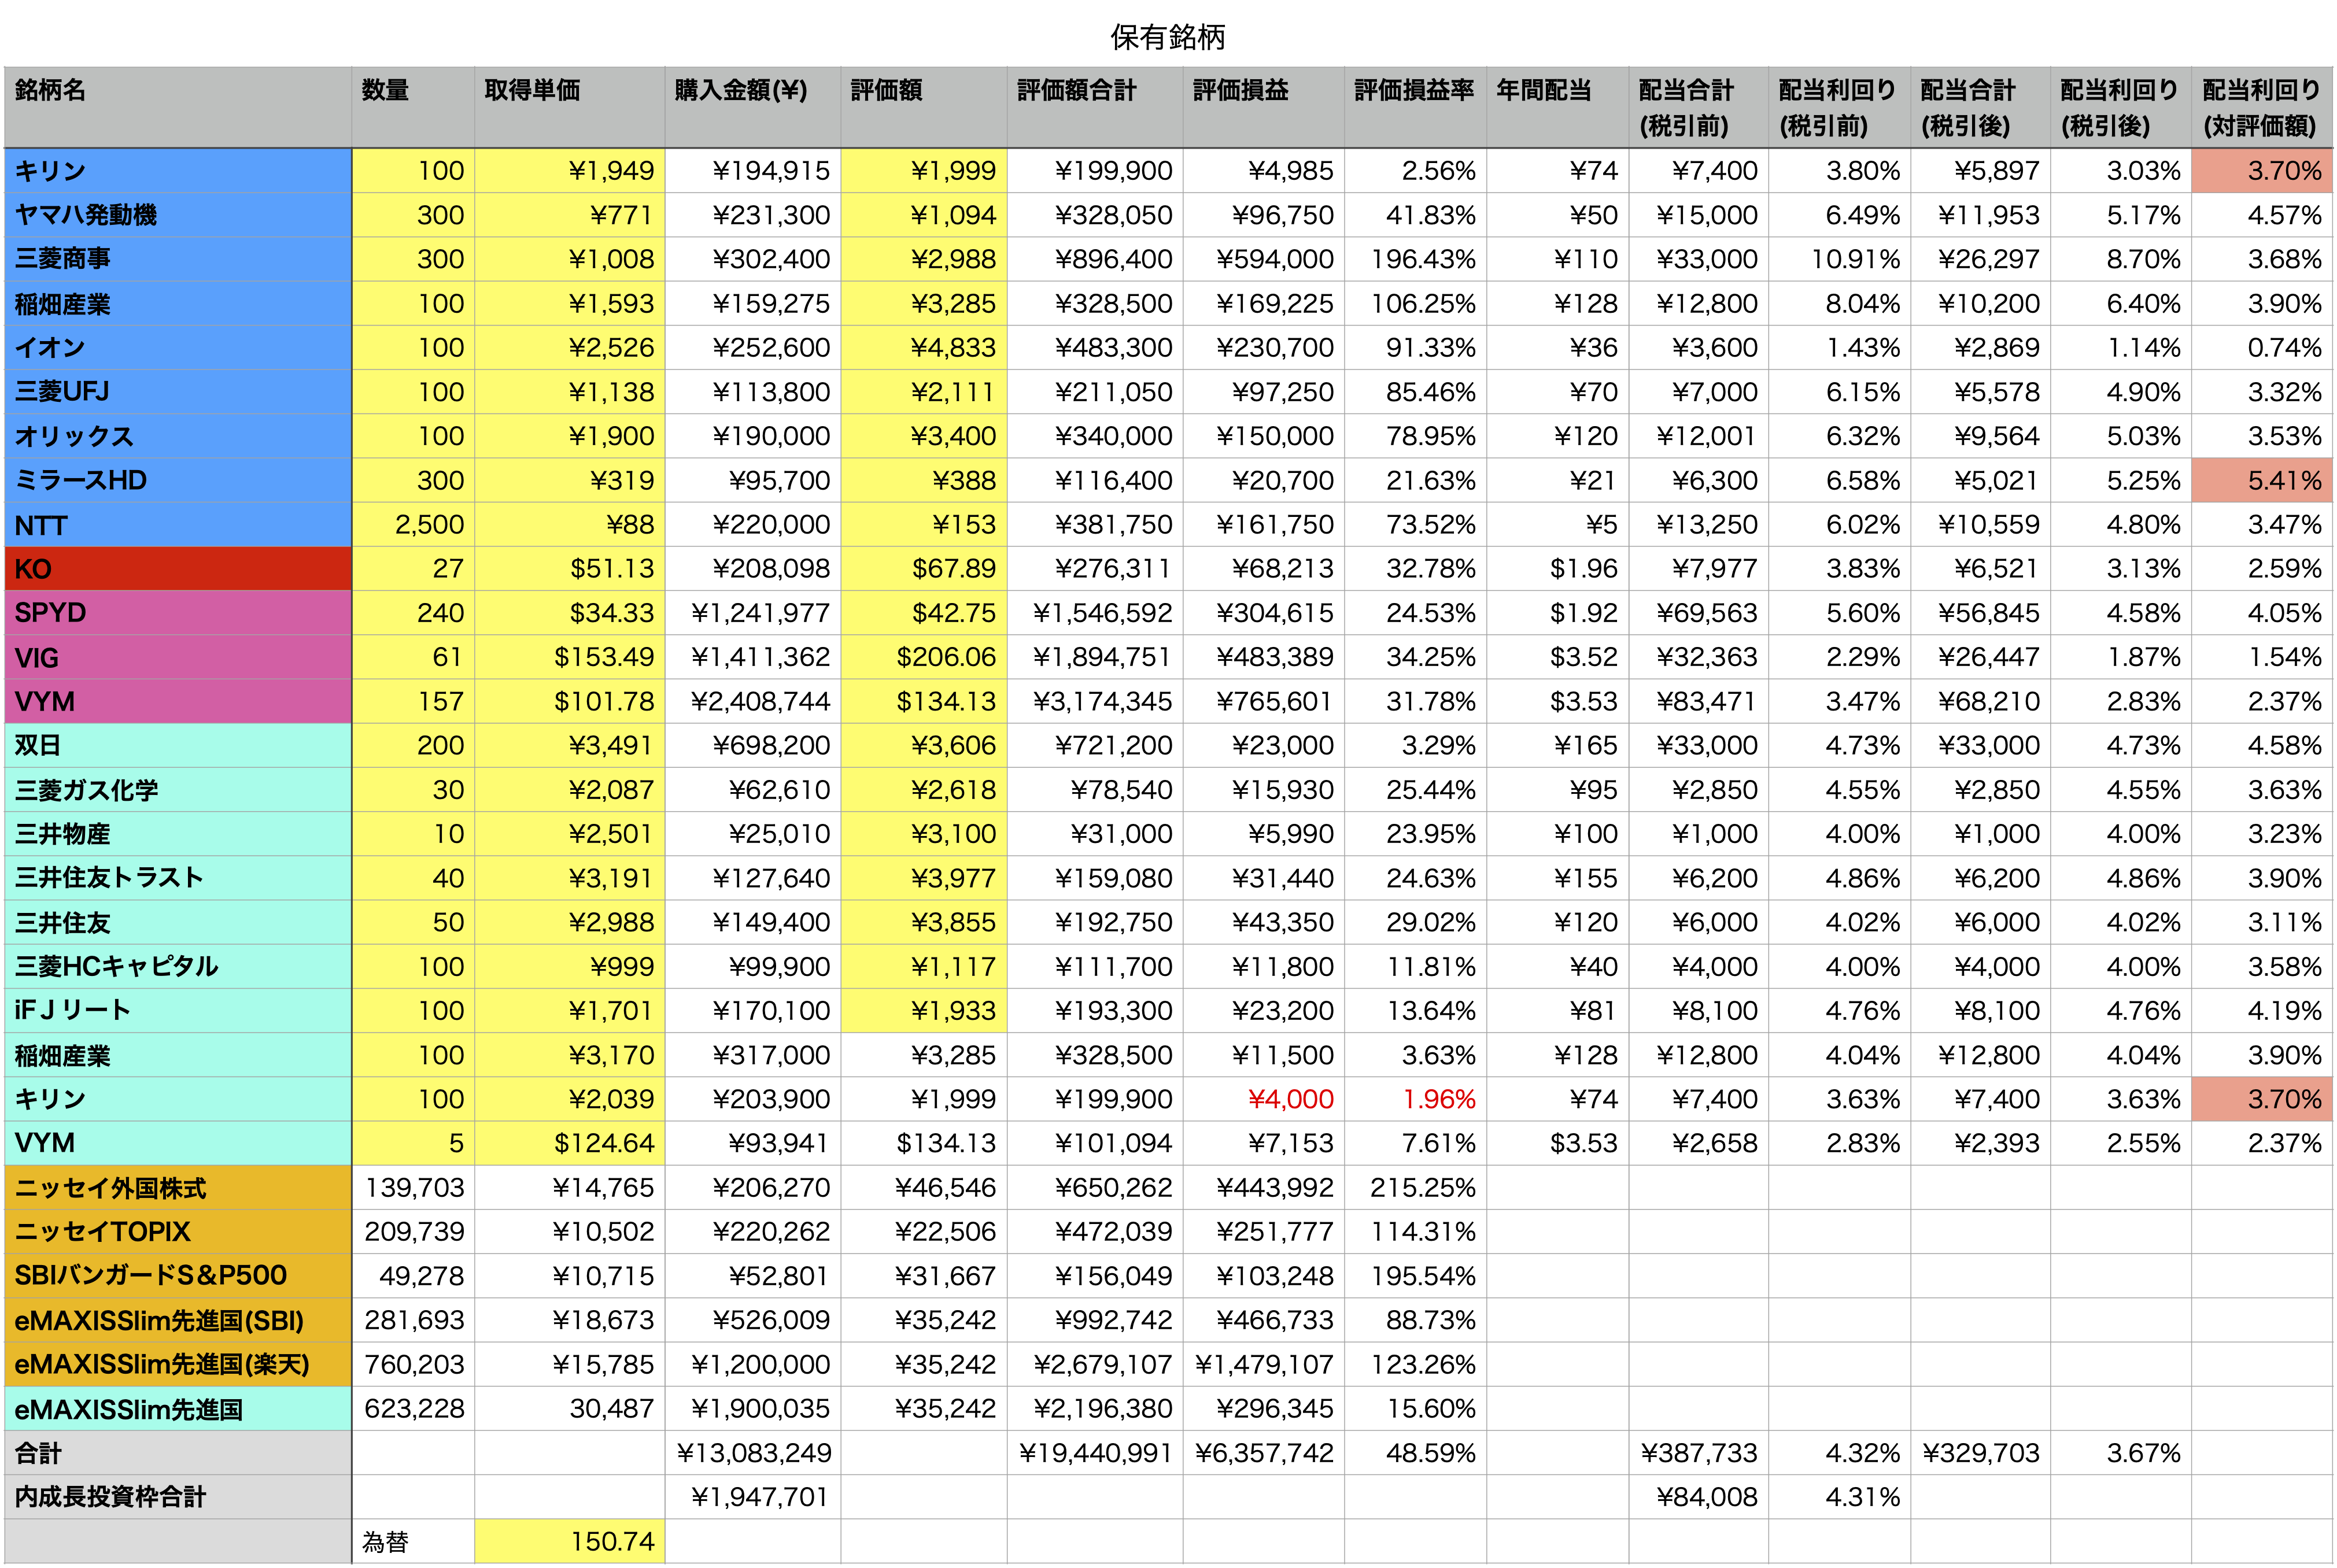The height and width of the screenshot is (1568, 2337).
Task: Click the SBIバンガードS&P500 name cell
Action: pyautogui.click(x=178, y=1276)
